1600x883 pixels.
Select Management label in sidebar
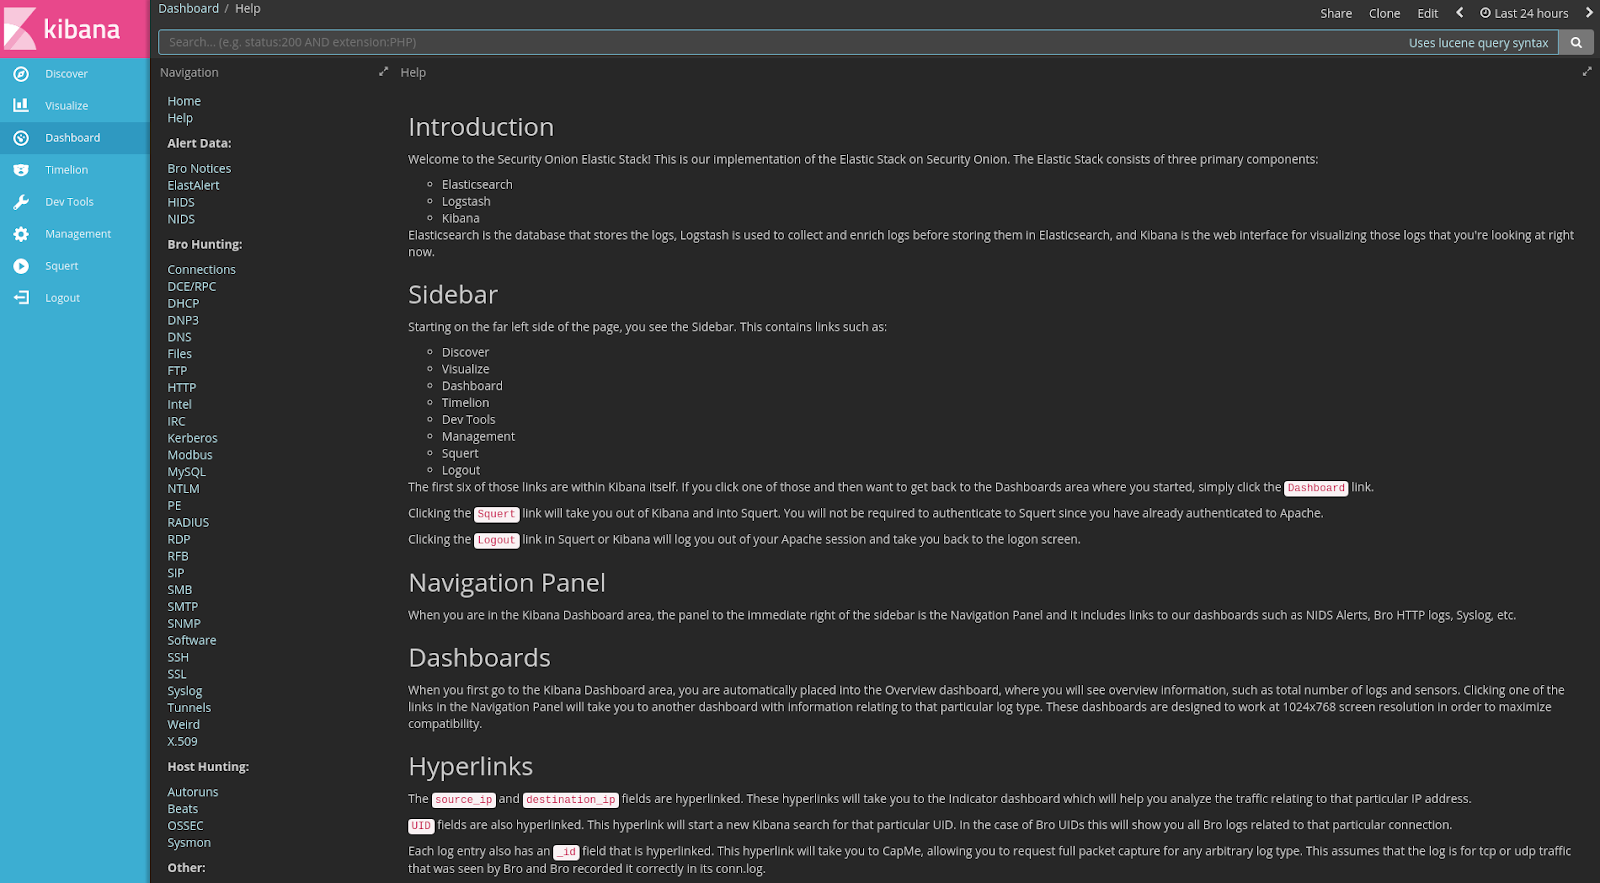78,234
